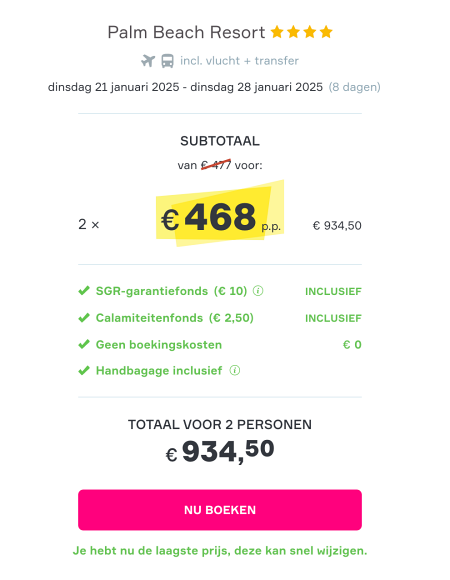The height and width of the screenshot is (580, 450).
Task: Click the yellow €468 p.p. price badge
Action: [220, 214]
